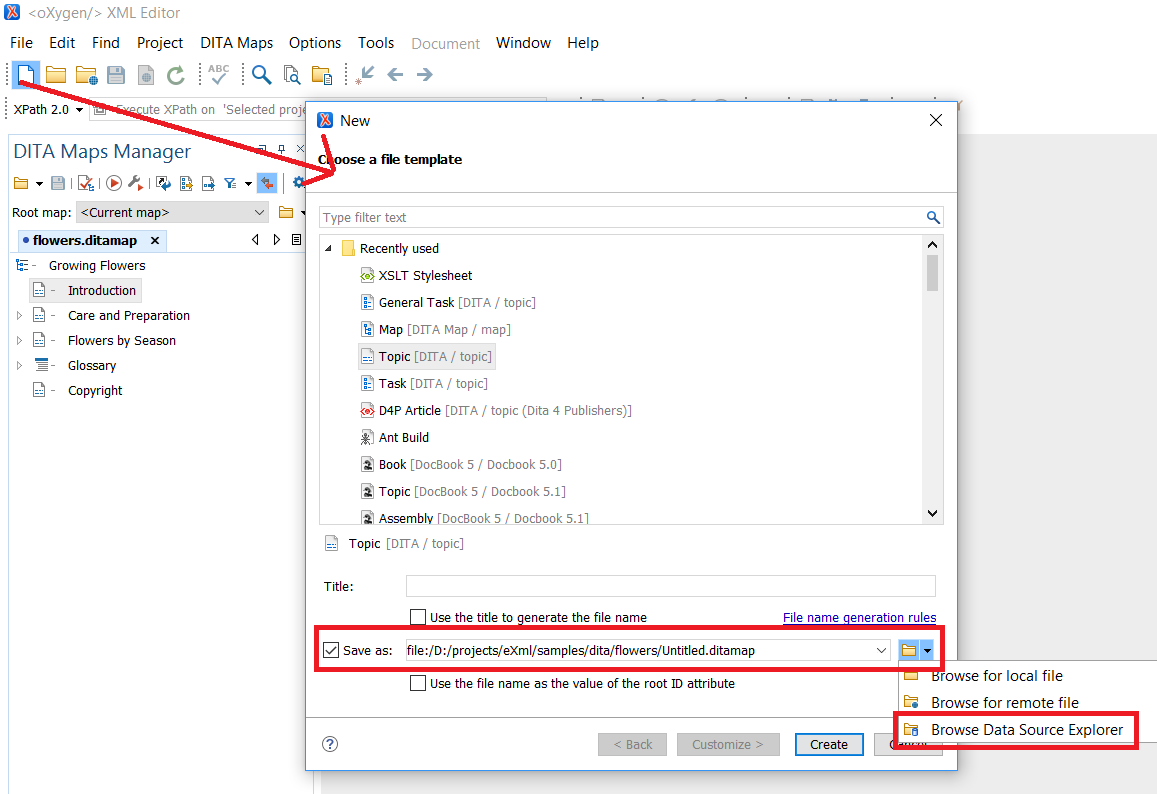Save the document using the main toolbar floppy icon

(x=116, y=75)
